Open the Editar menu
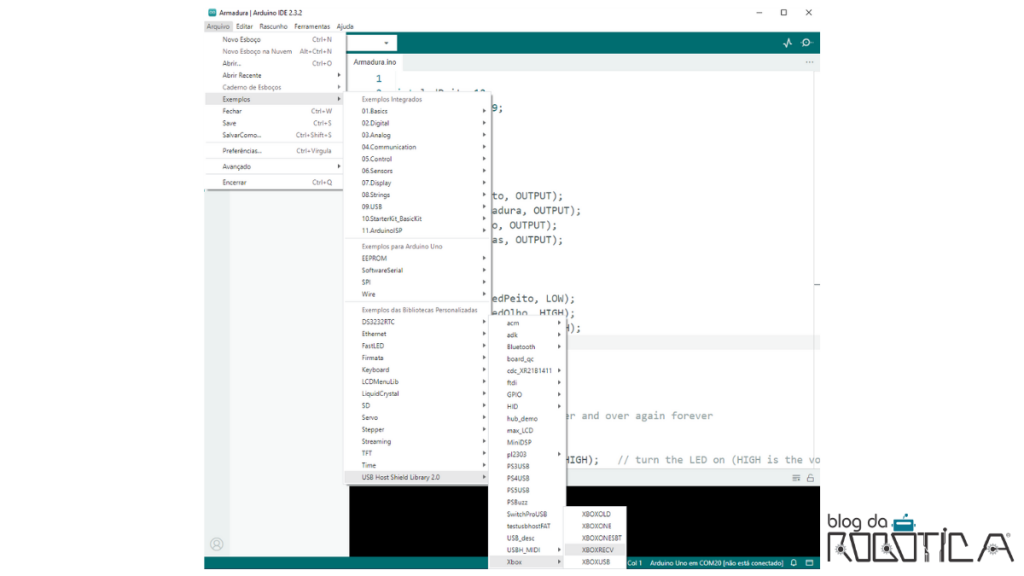This screenshot has height=576, width=1024. point(244,27)
